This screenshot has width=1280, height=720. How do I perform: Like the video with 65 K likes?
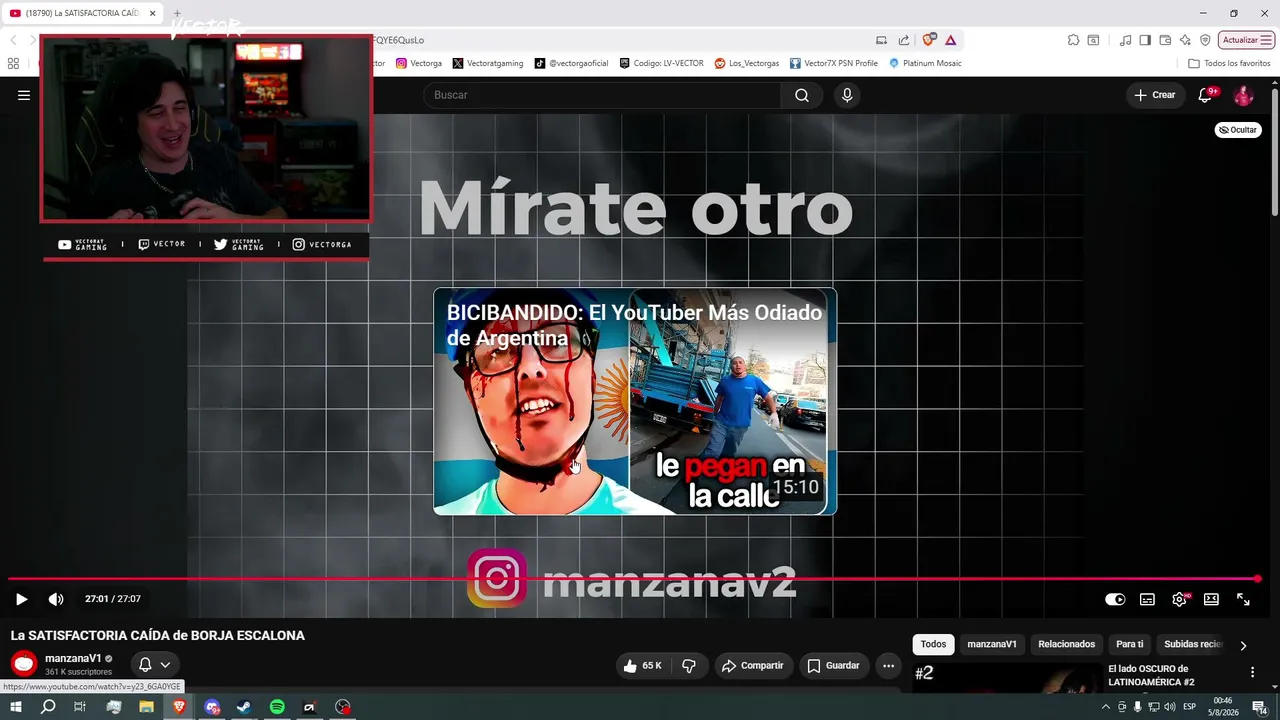(641, 666)
